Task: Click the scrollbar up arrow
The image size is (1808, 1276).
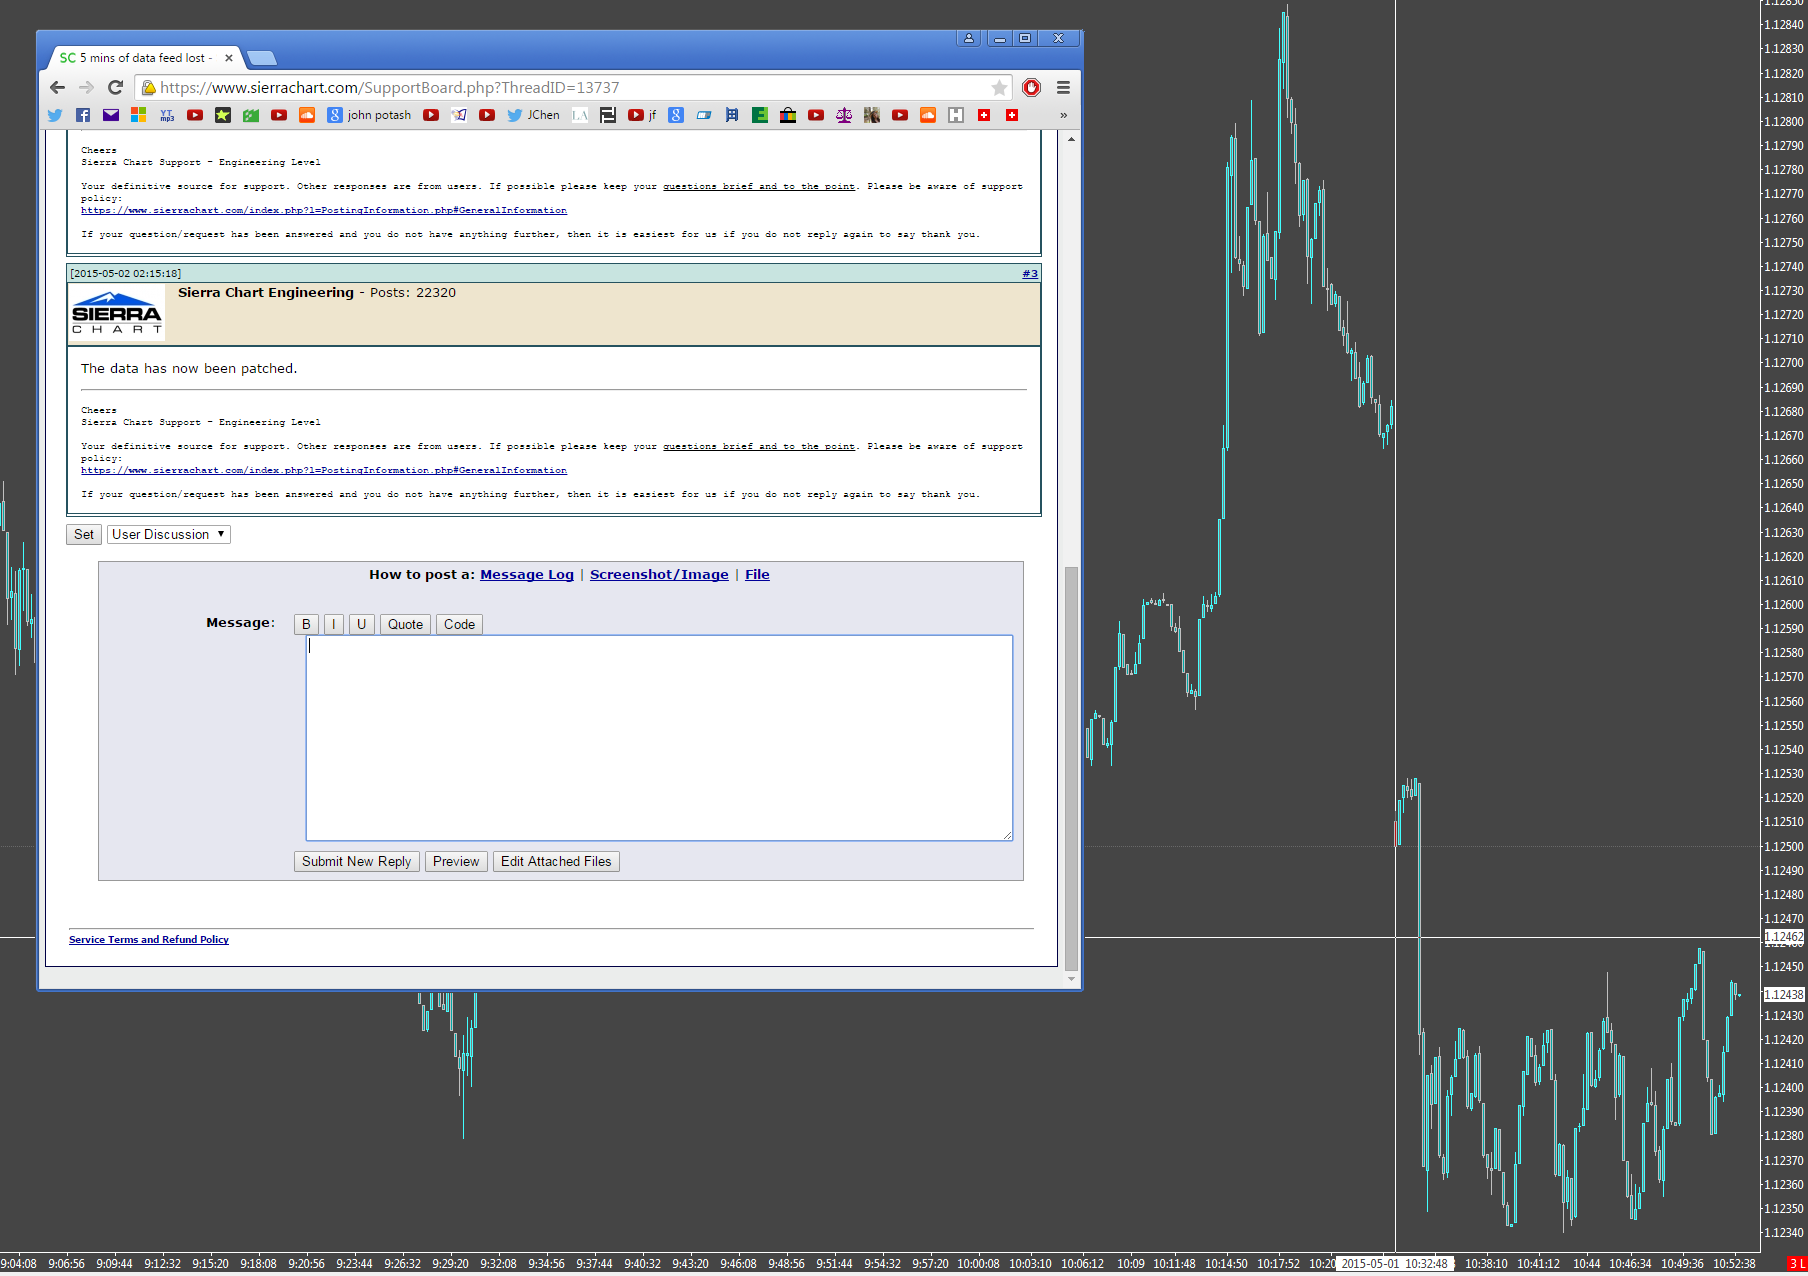Action: (x=1071, y=139)
